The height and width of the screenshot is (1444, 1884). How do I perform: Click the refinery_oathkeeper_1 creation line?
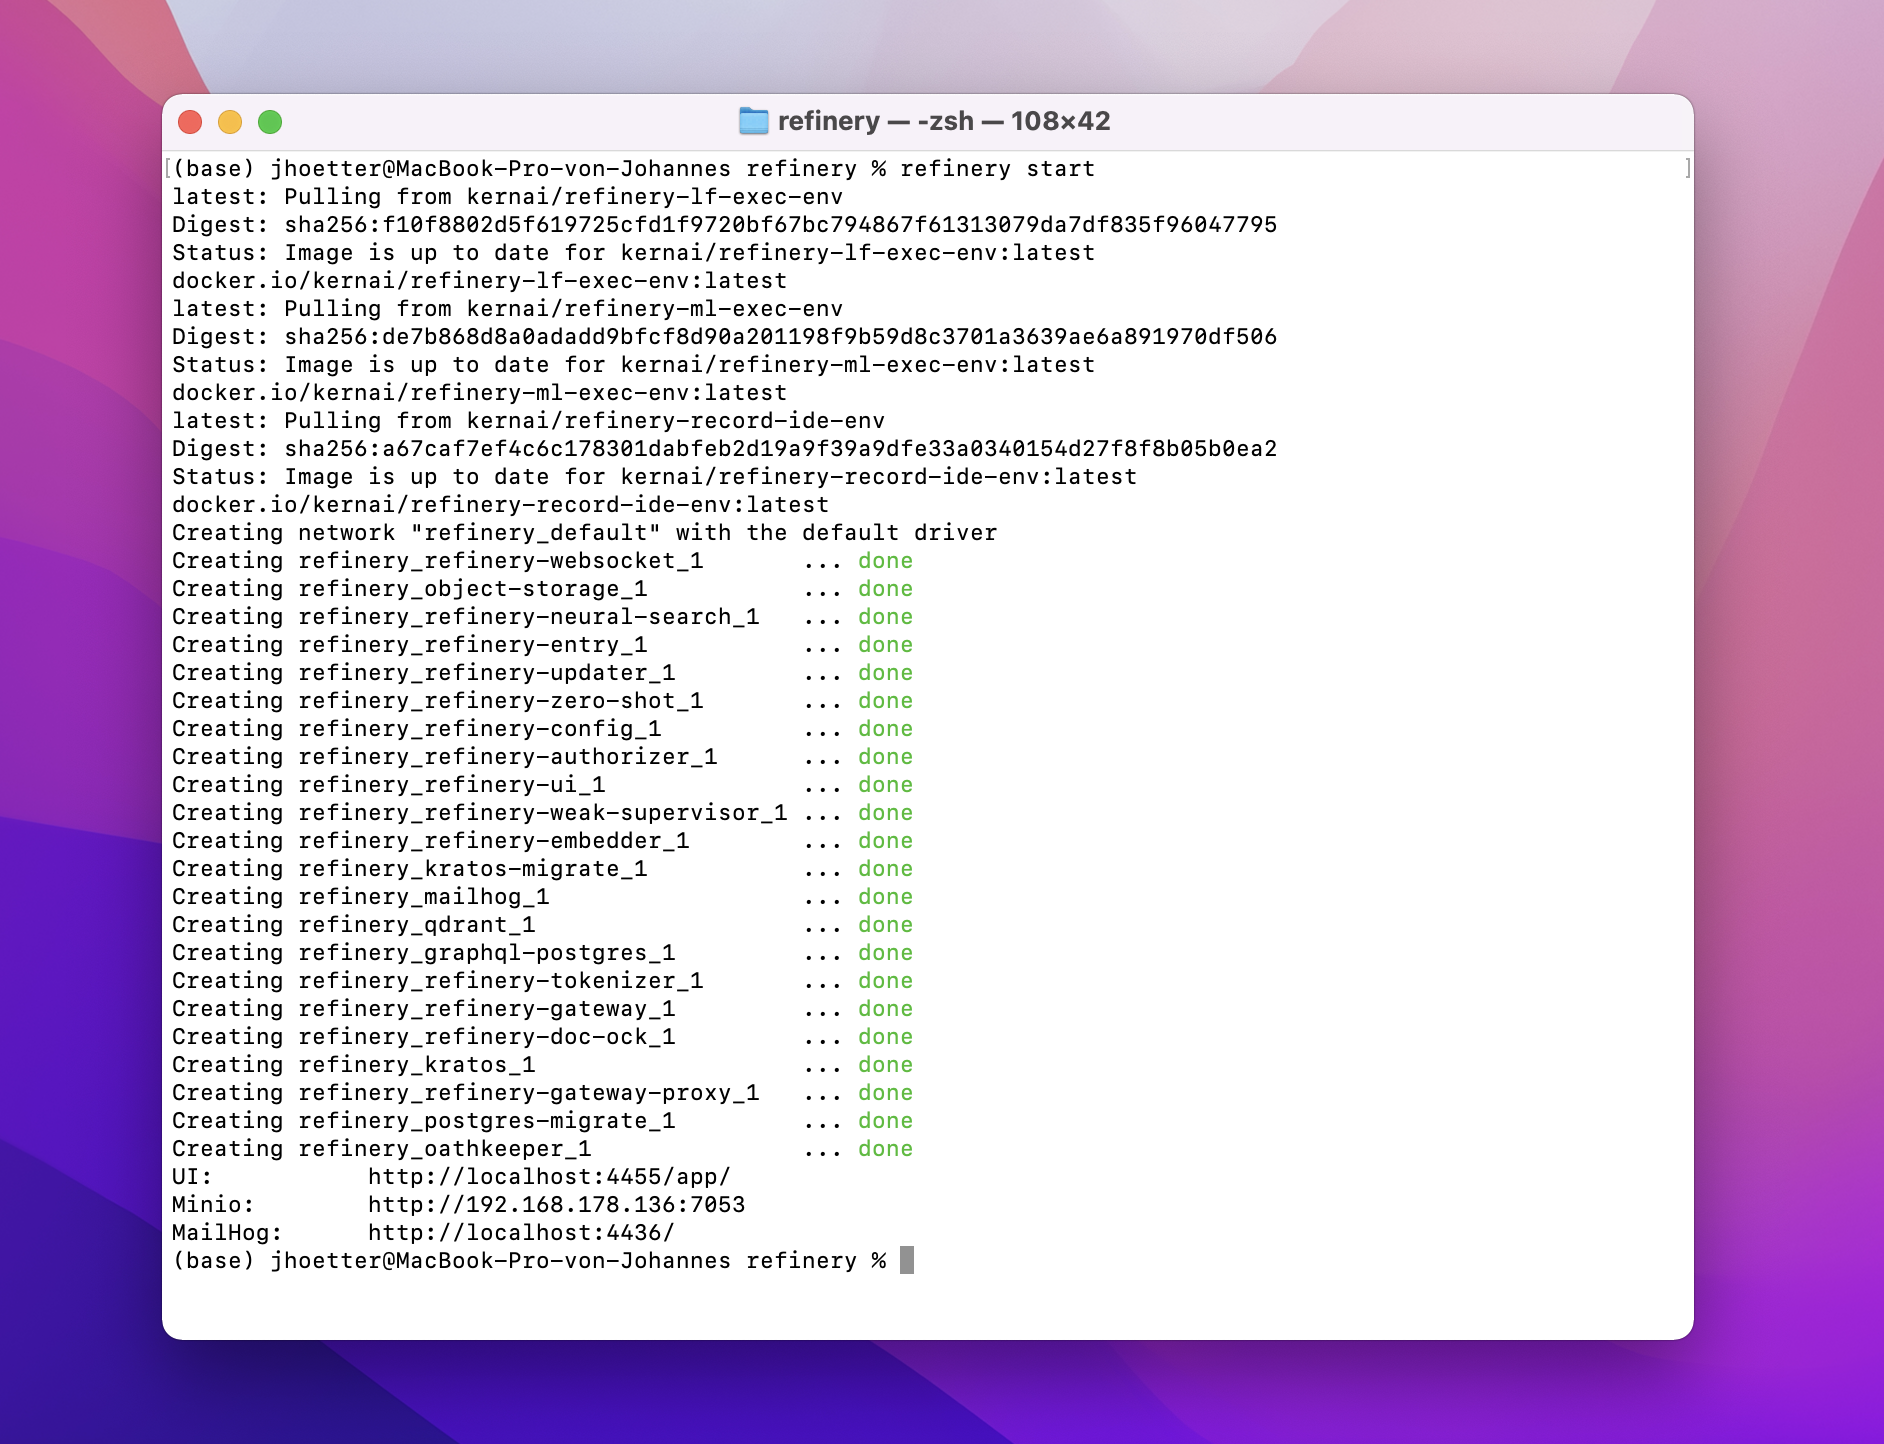click(542, 1149)
